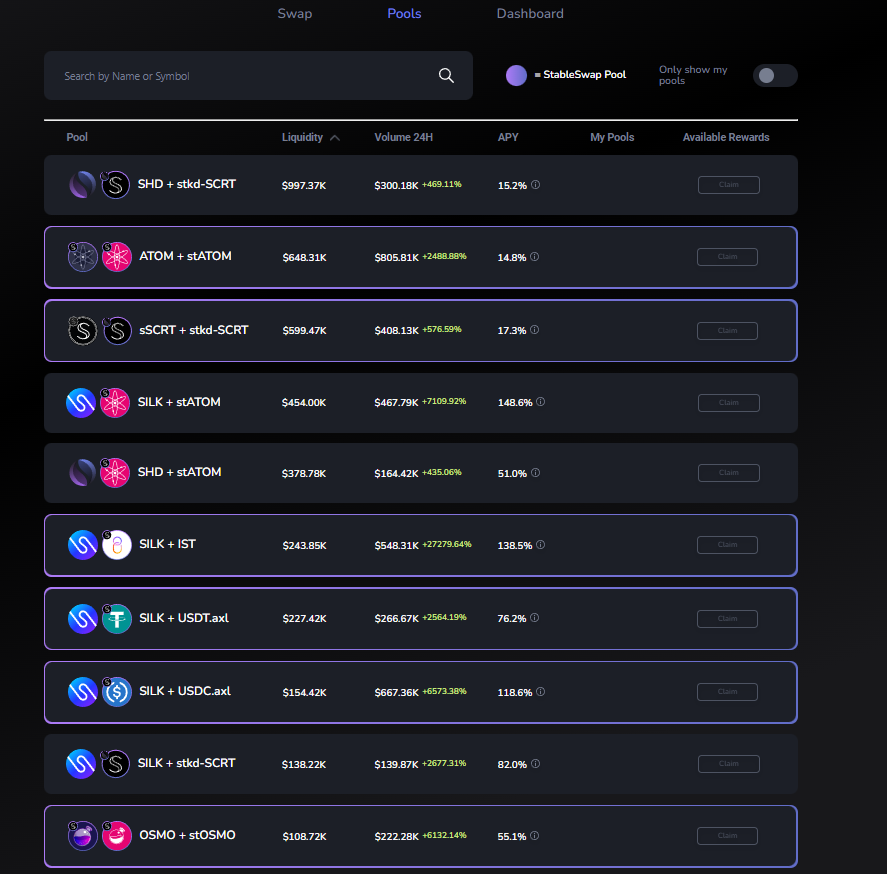Click the SHD token icon in SHD + stkd-SCRT row

coord(83,184)
